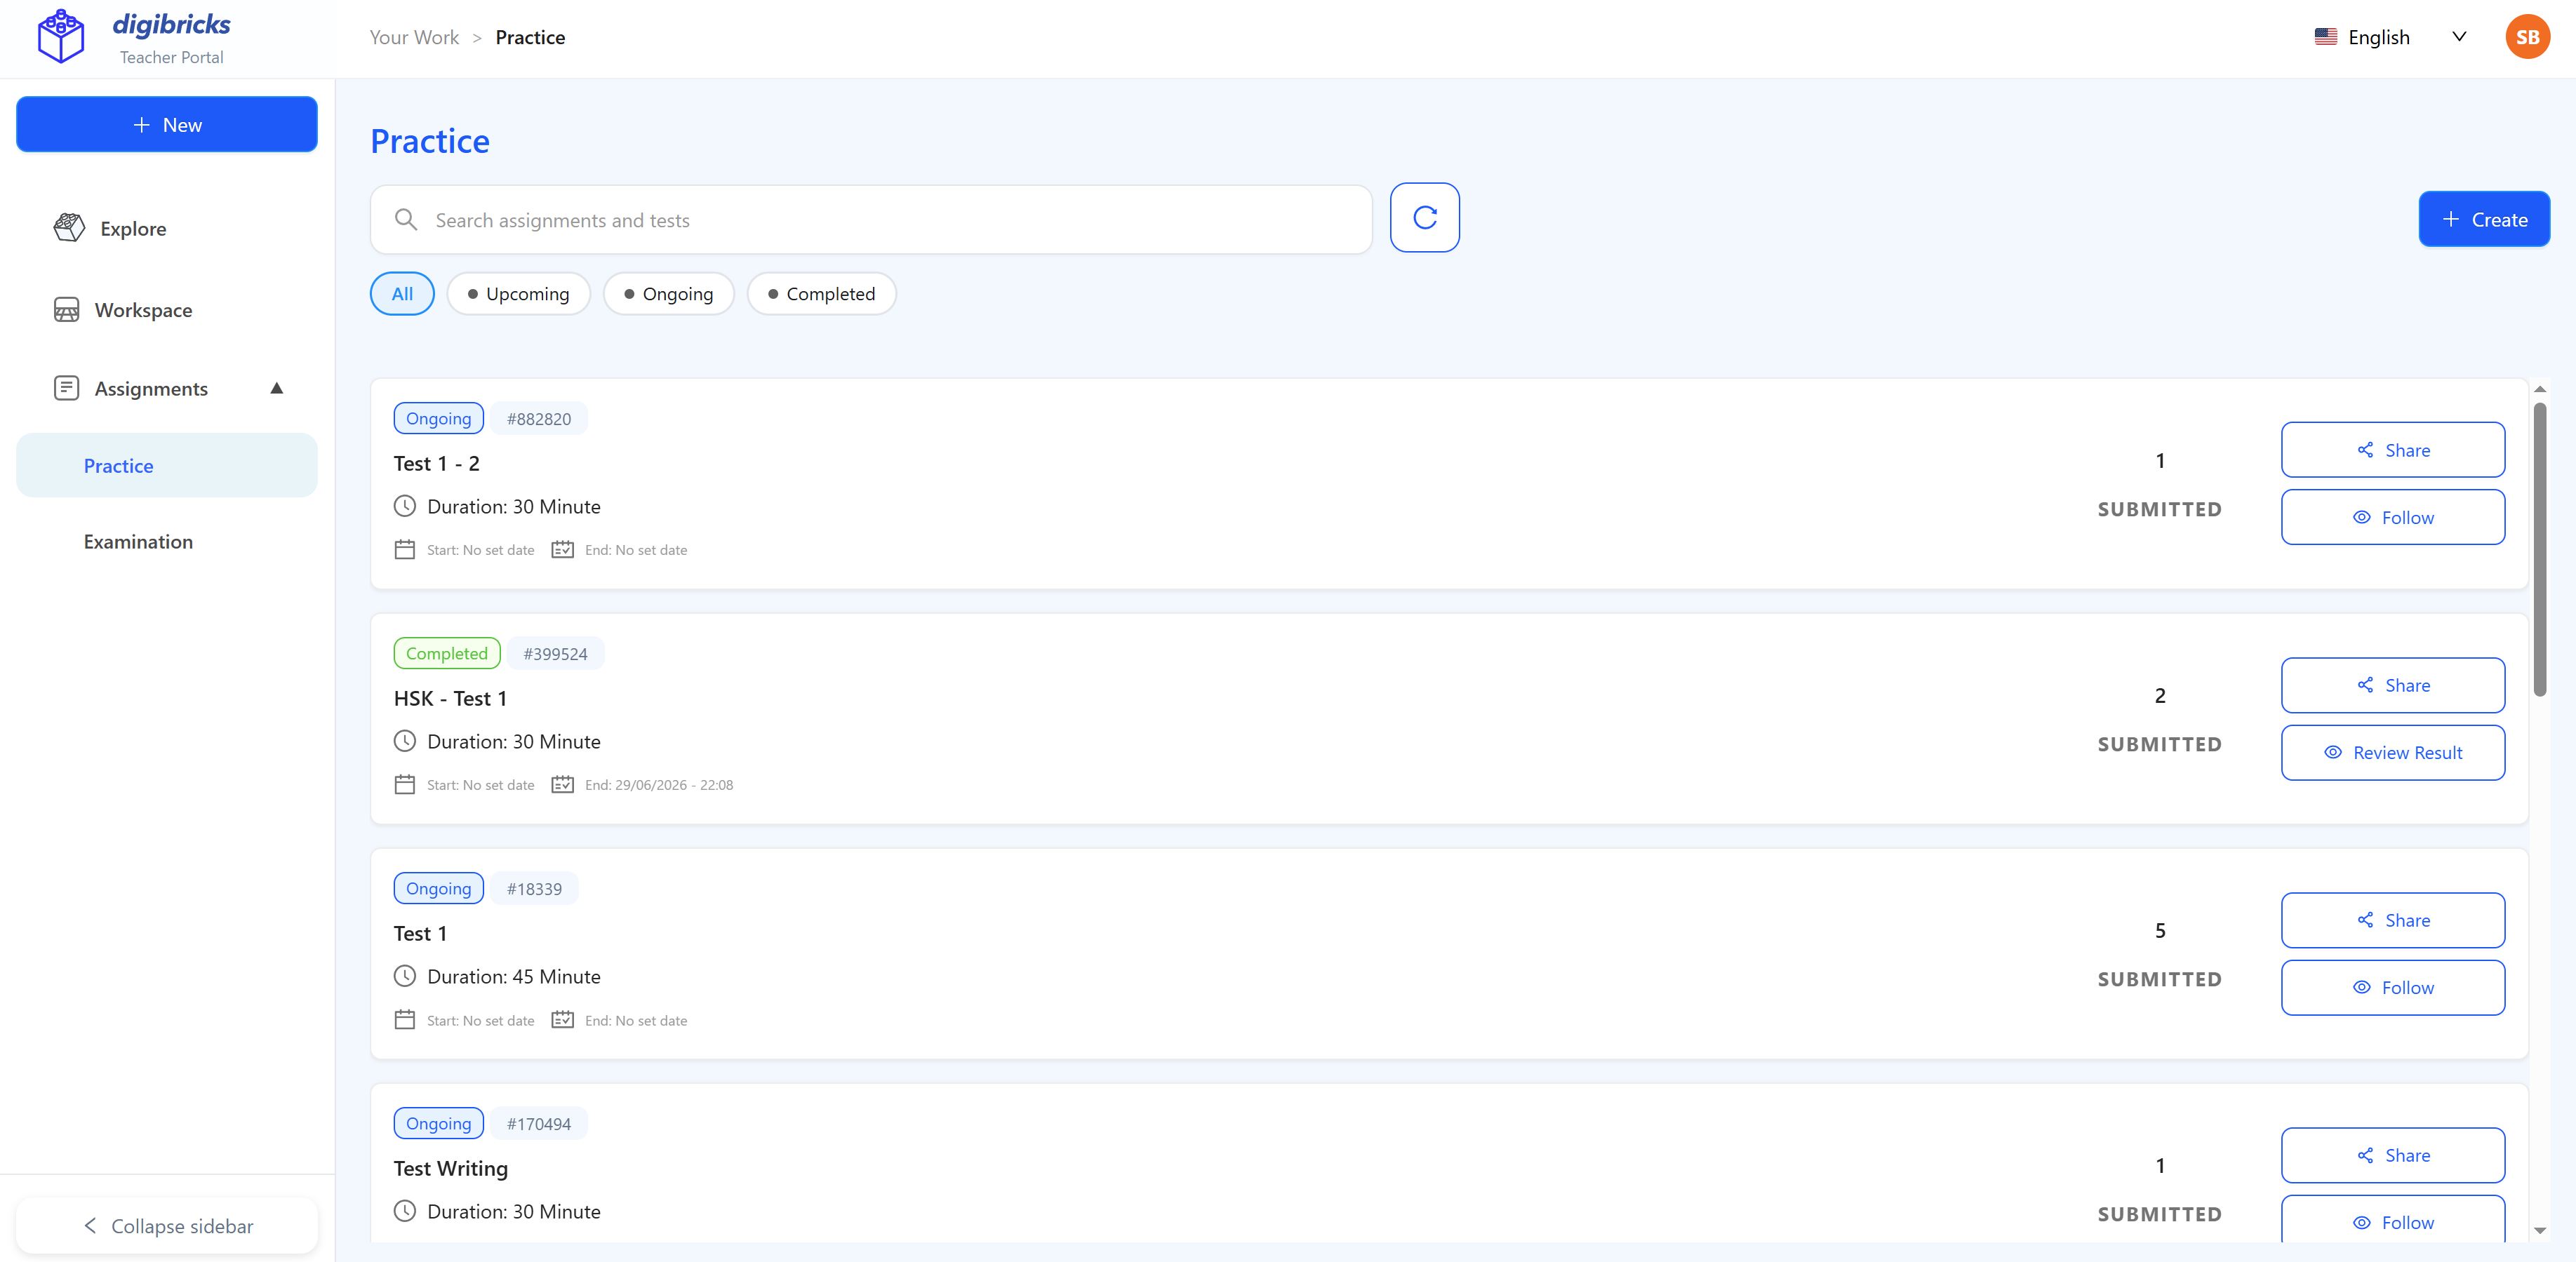Collapse the sidebar
2576x1262 pixels.
click(x=167, y=1225)
